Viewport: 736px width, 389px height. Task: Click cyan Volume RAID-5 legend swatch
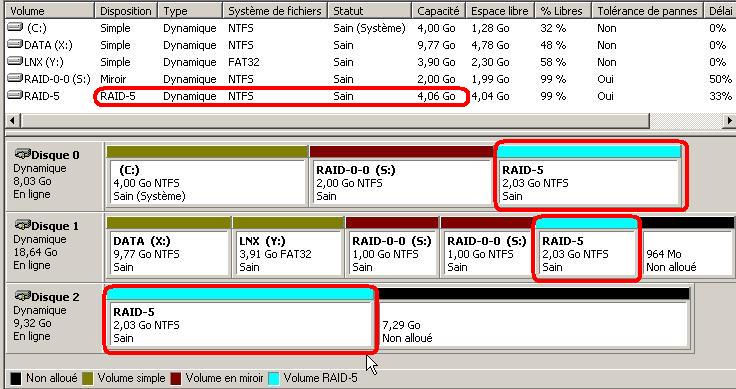274,378
